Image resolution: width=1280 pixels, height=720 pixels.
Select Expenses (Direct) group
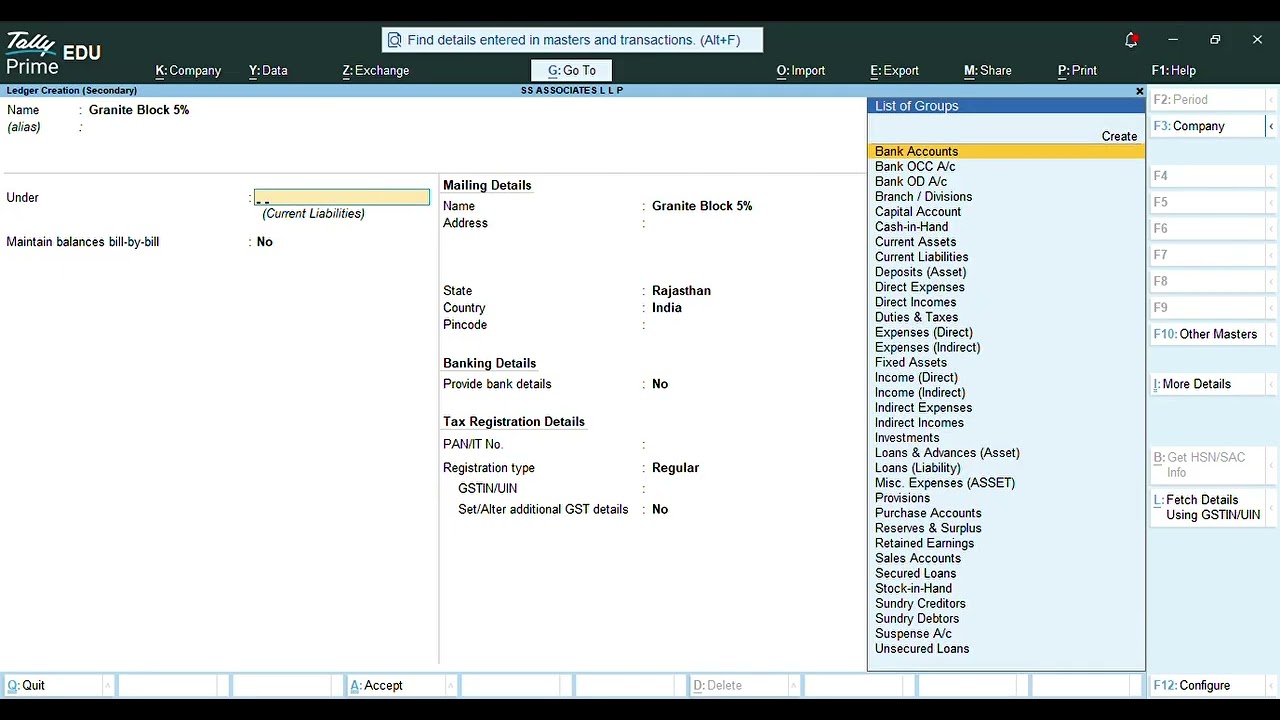(x=1006, y=332)
